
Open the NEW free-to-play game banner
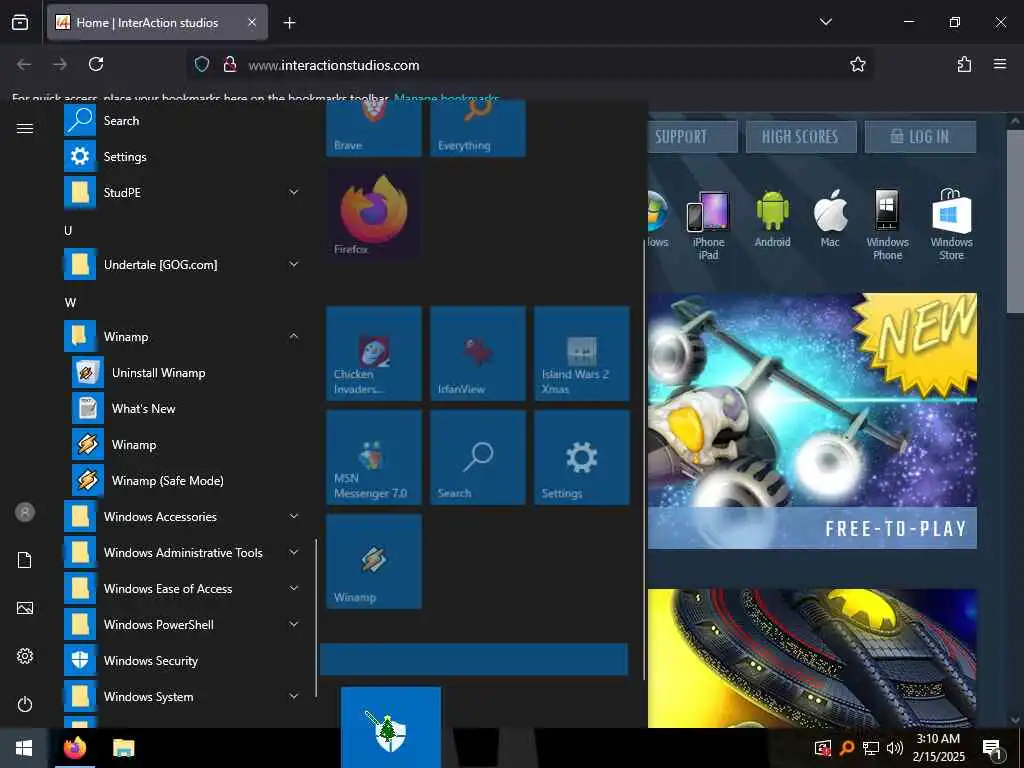click(x=812, y=421)
